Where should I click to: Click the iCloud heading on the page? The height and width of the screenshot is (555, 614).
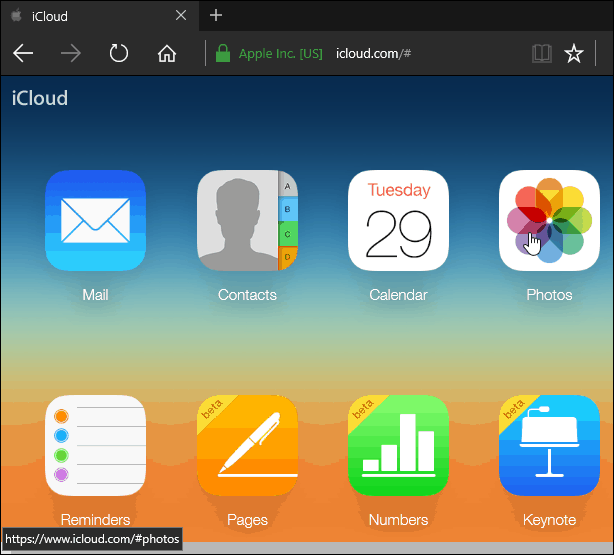pyautogui.click(x=40, y=98)
